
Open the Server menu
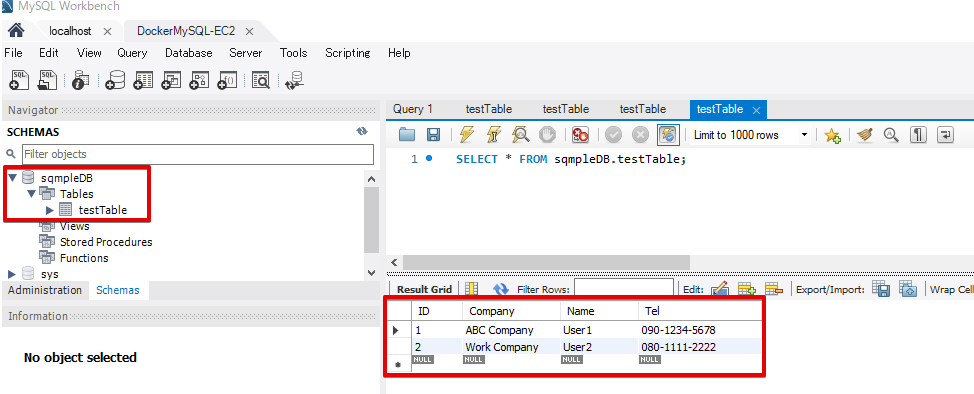click(245, 53)
